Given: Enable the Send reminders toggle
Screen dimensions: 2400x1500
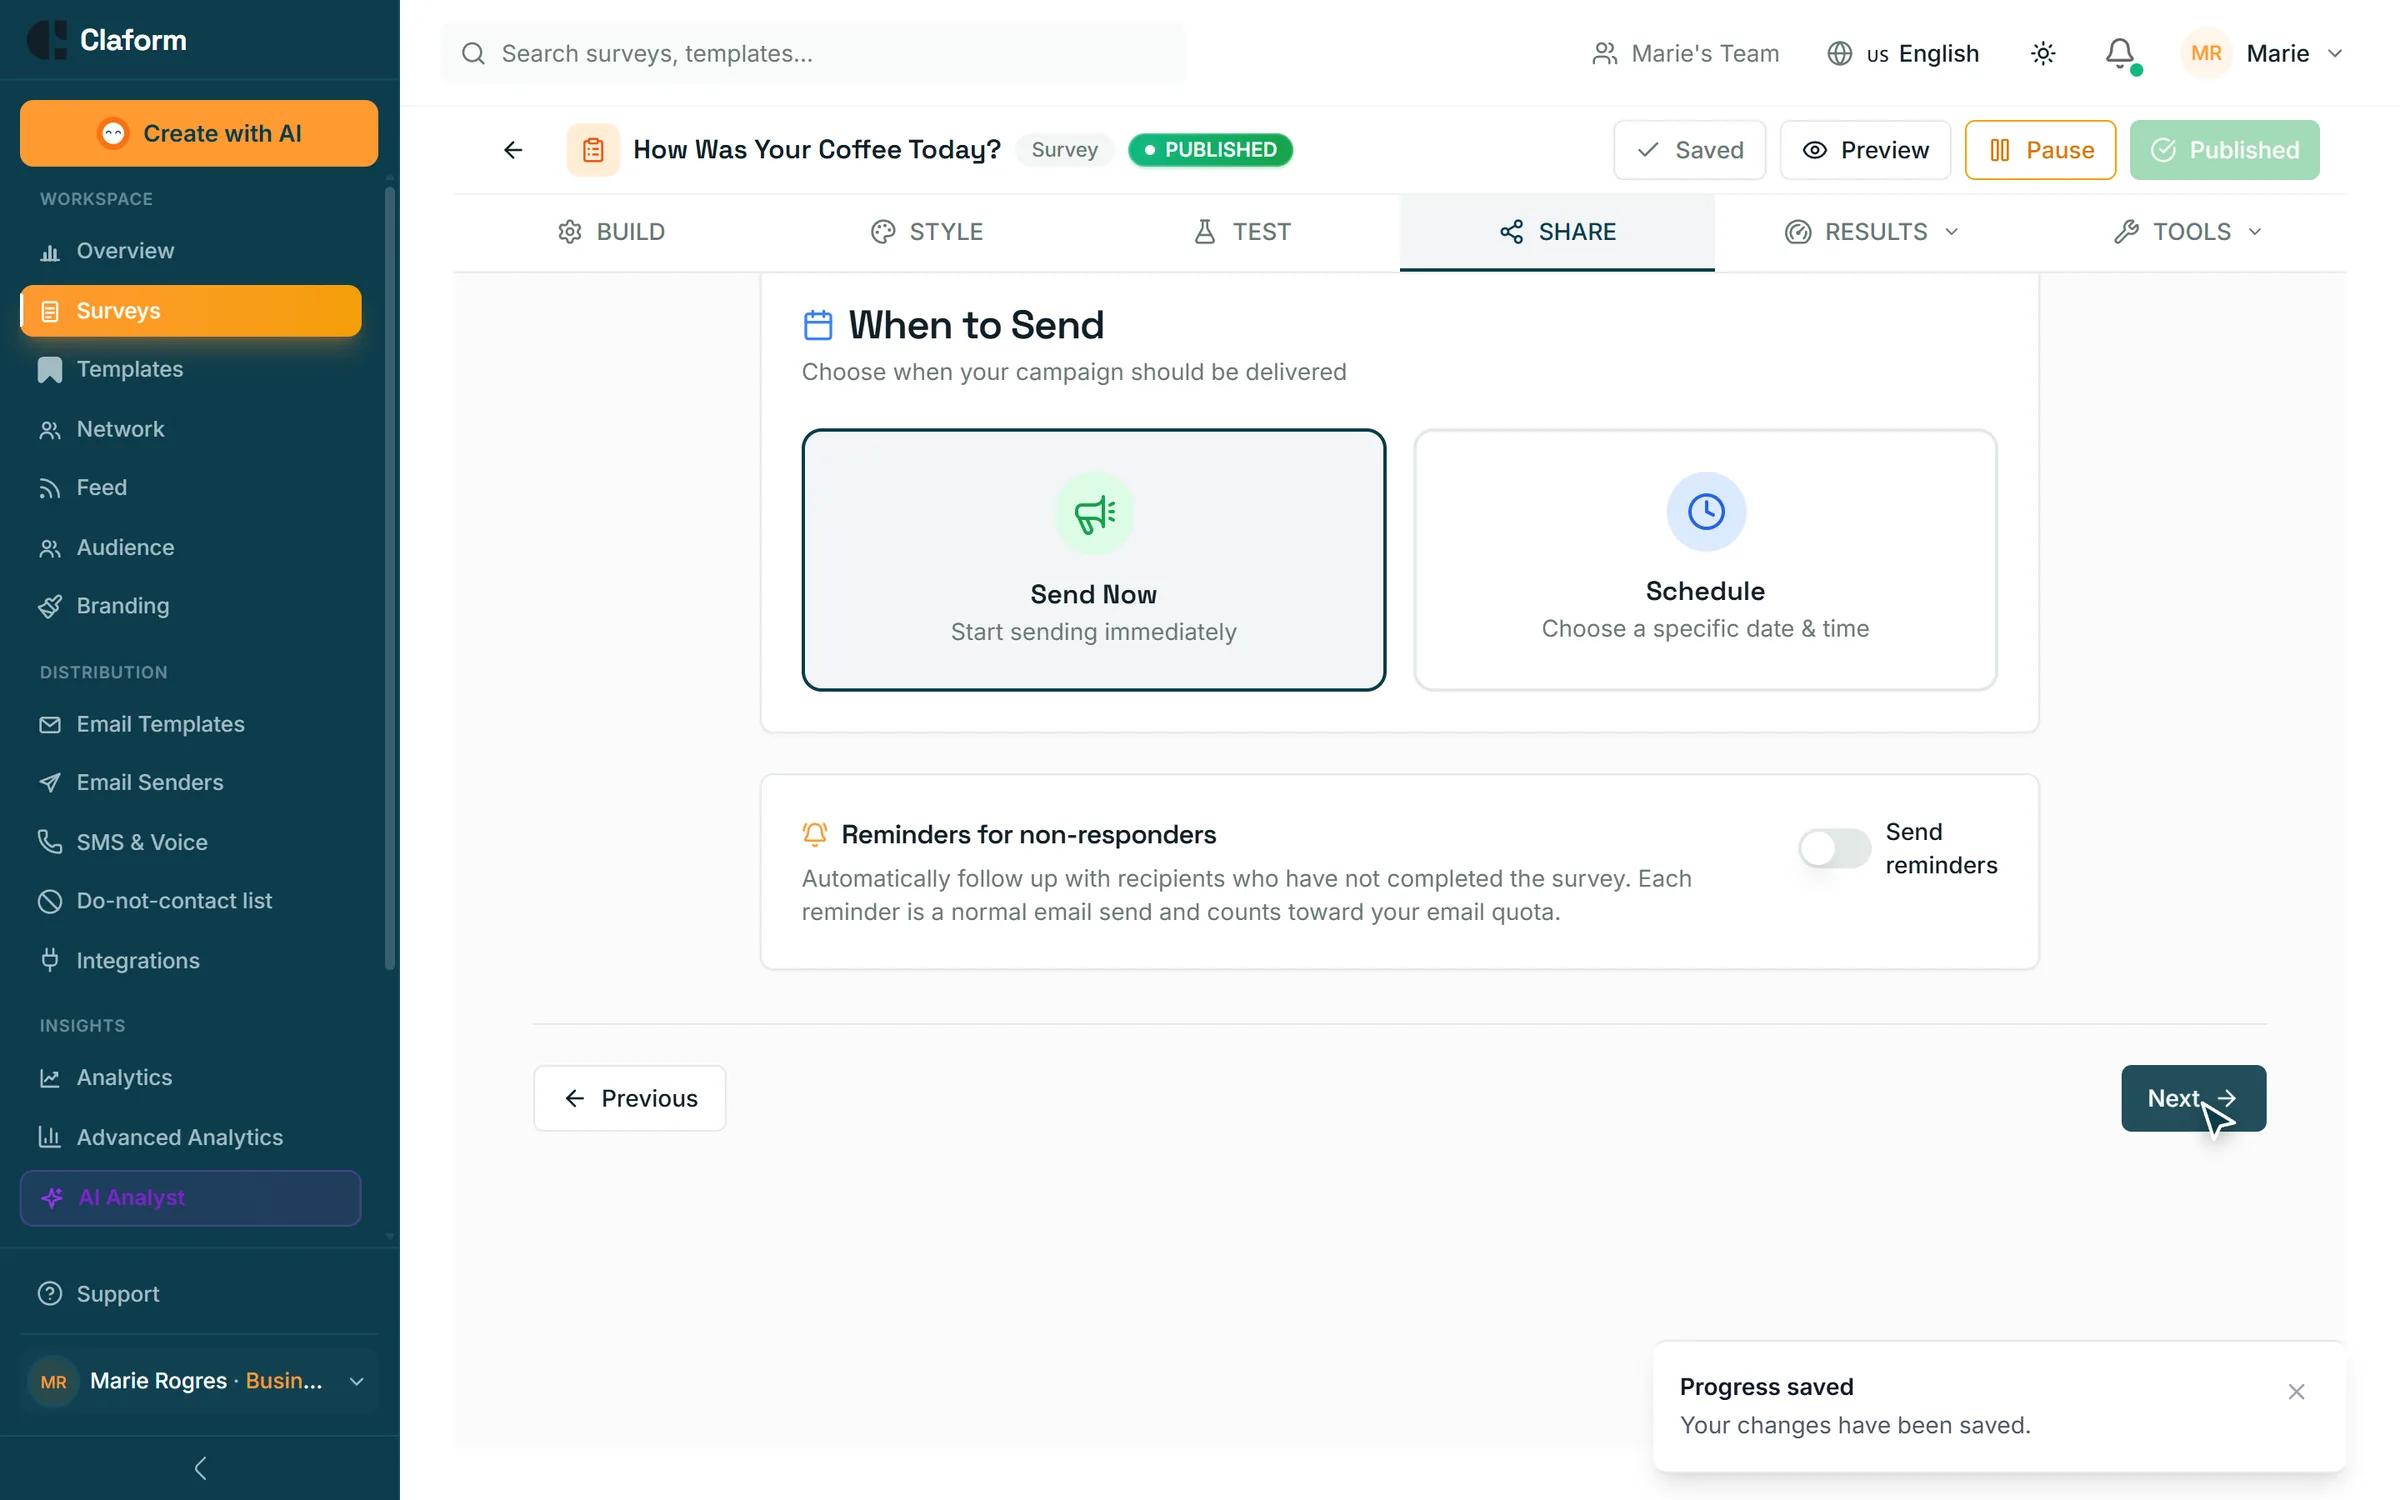Looking at the screenshot, I should point(1834,848).
